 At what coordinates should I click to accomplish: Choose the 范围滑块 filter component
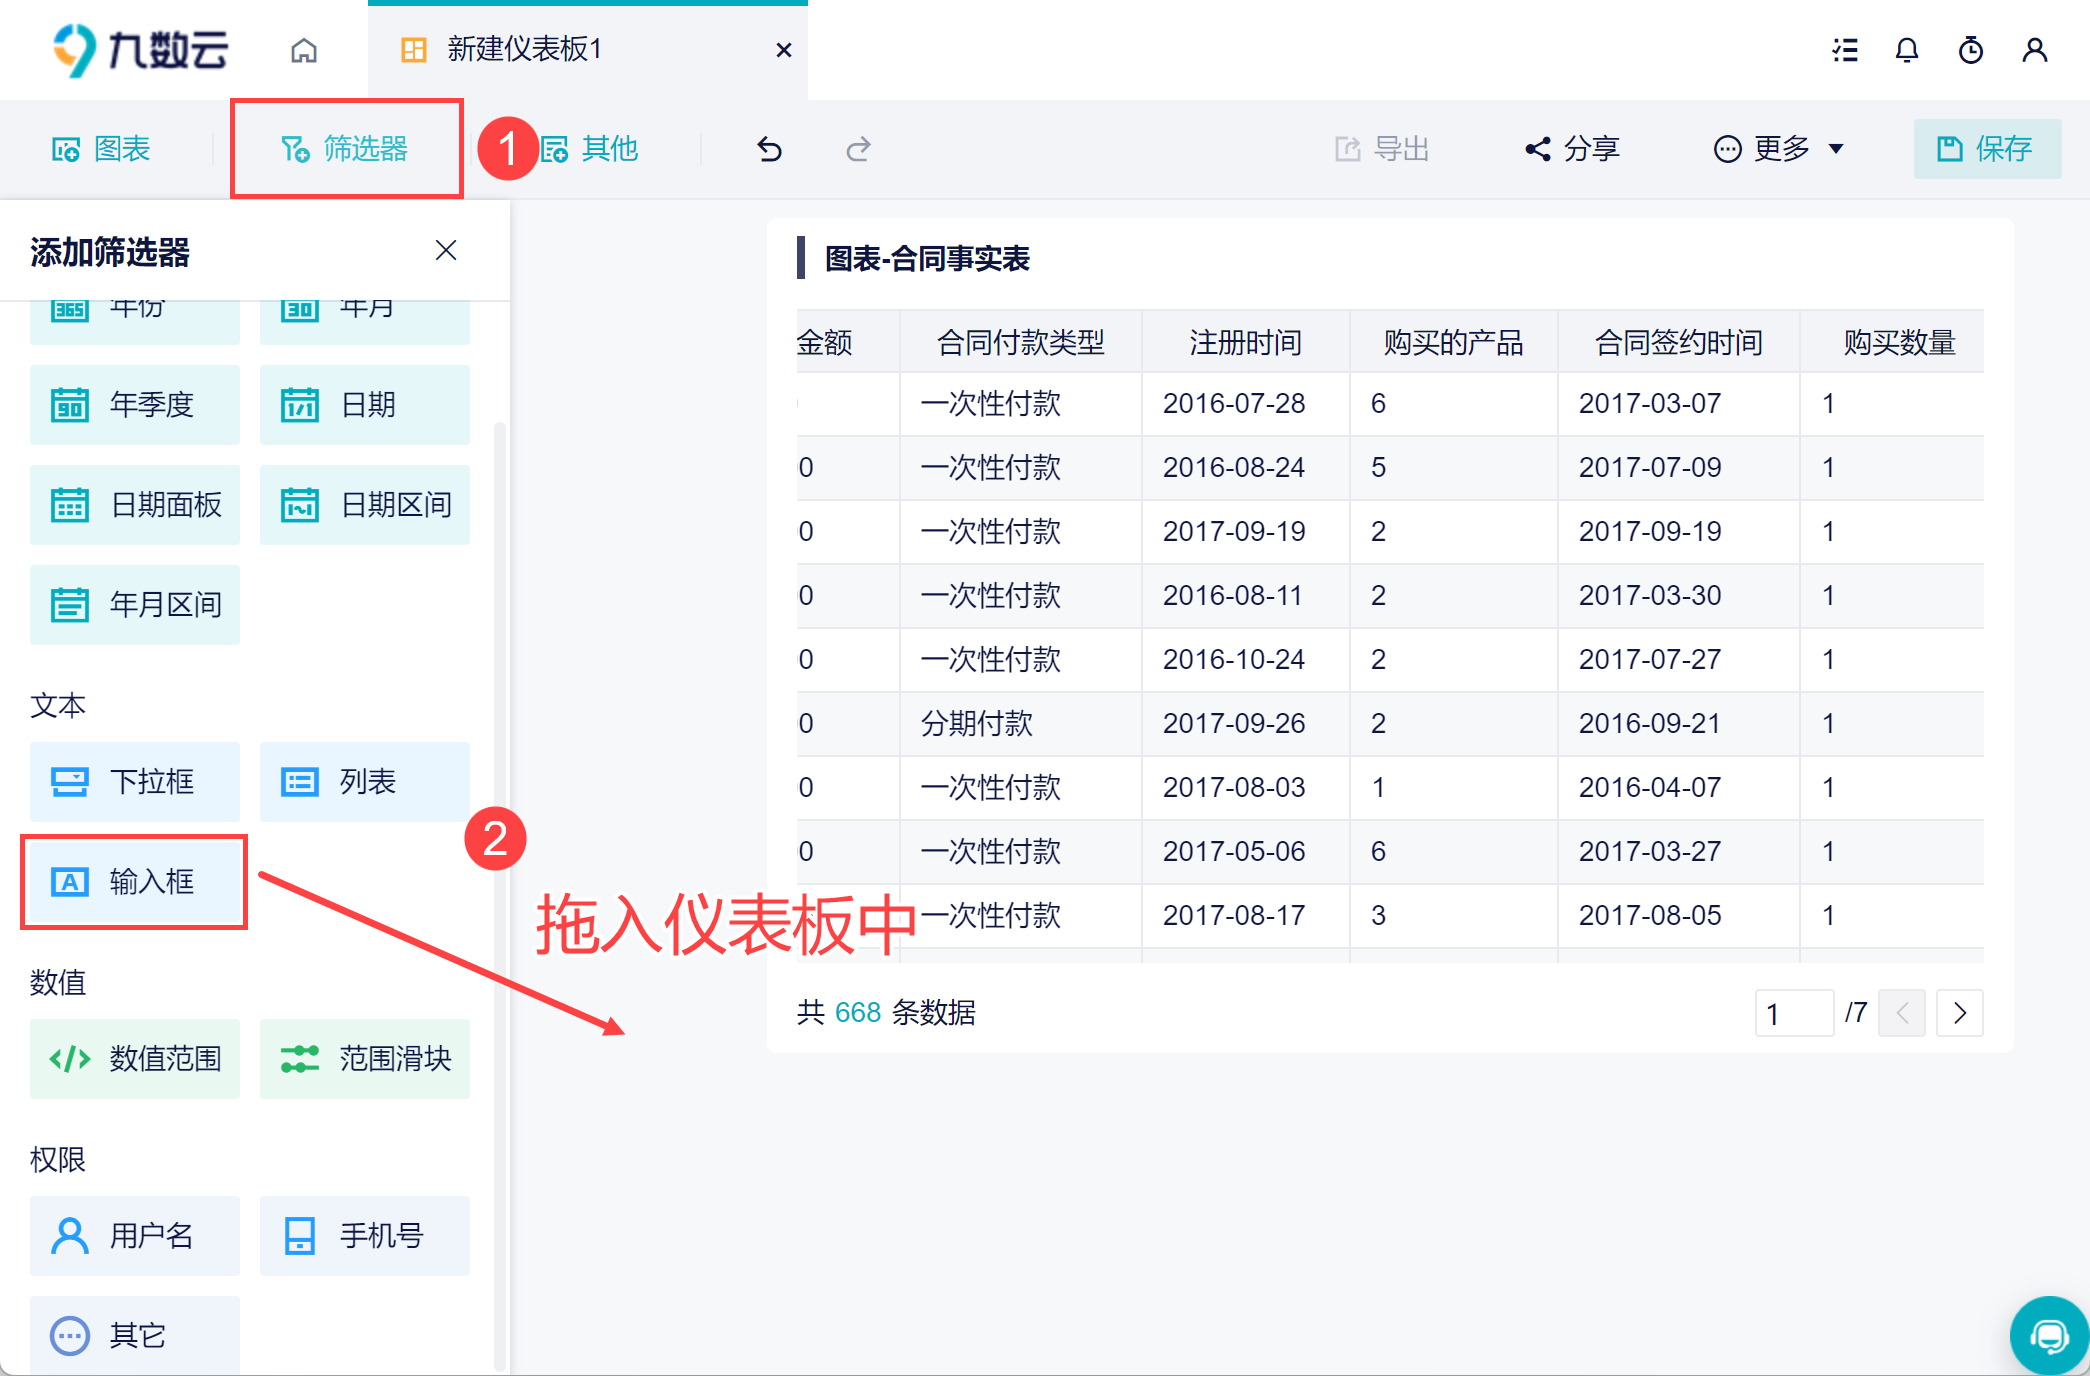[365, 1059]
